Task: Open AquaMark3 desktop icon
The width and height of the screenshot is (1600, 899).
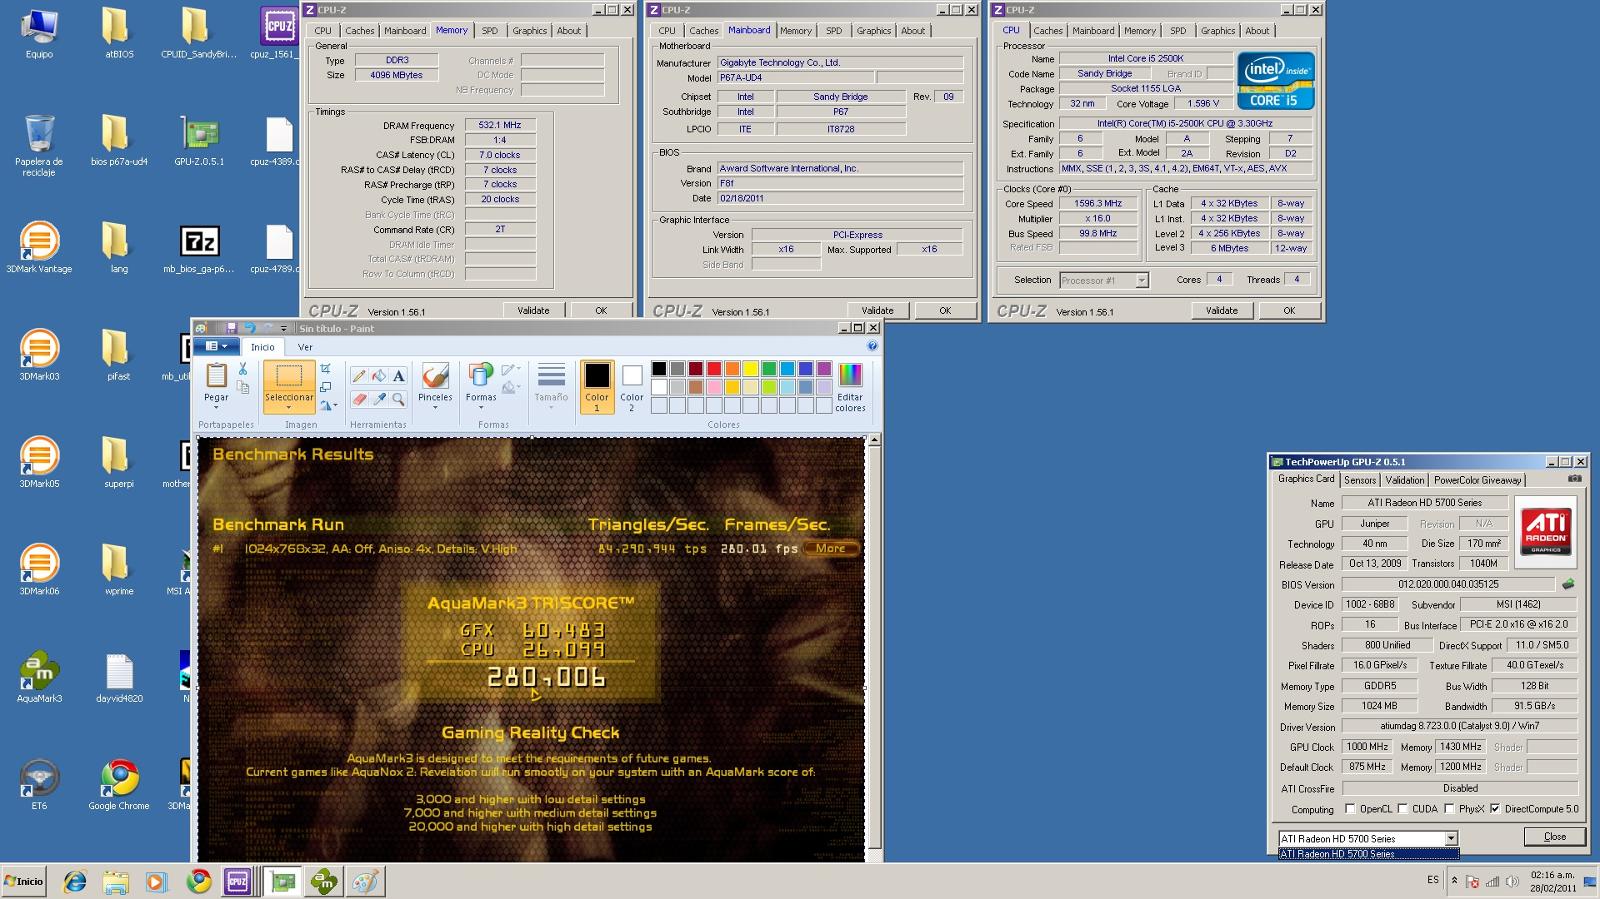Action: click(x=39, y=677)
